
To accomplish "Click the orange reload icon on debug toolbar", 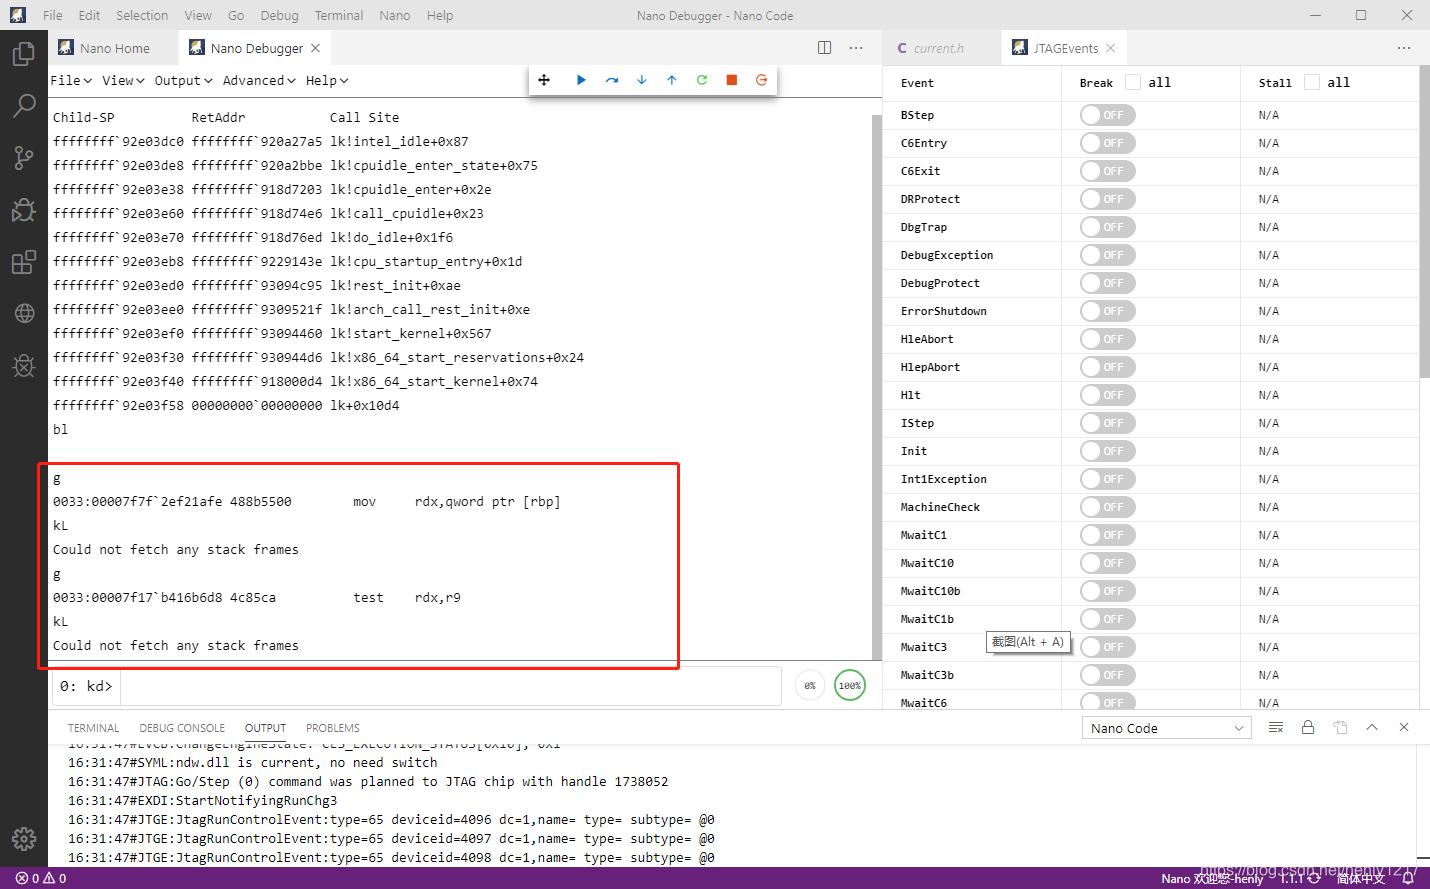I will (x=762, y=80).
